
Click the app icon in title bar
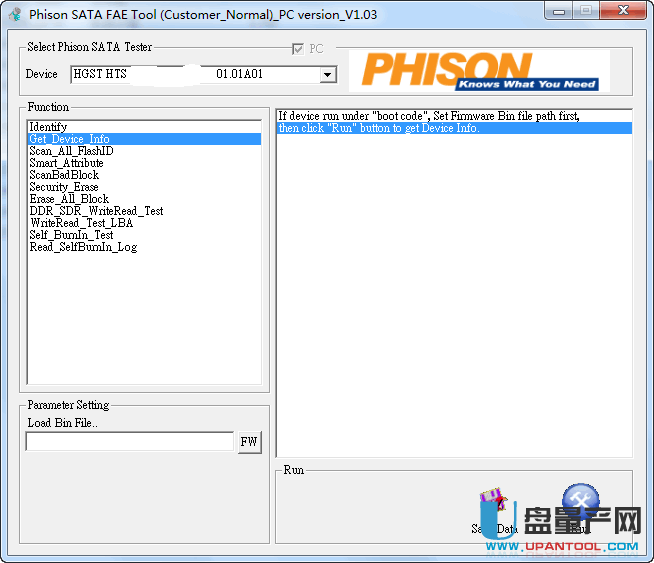pos(15,15)
